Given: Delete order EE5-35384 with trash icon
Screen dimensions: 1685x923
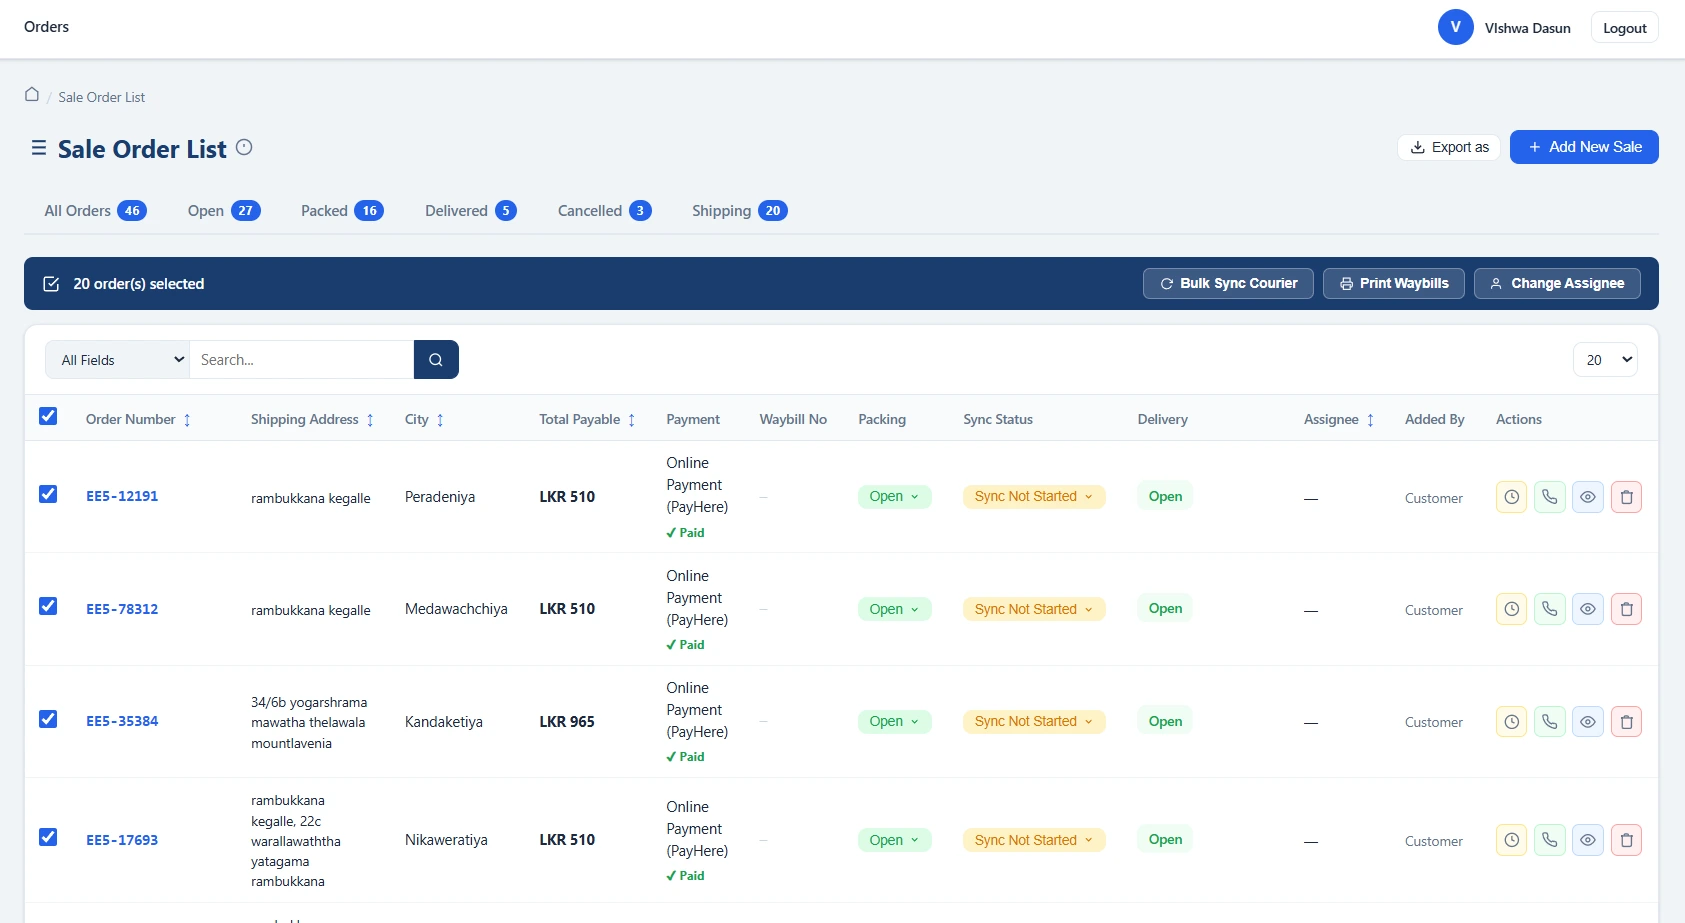Looking at the screenshot, I should click(x=1626, y=721).
